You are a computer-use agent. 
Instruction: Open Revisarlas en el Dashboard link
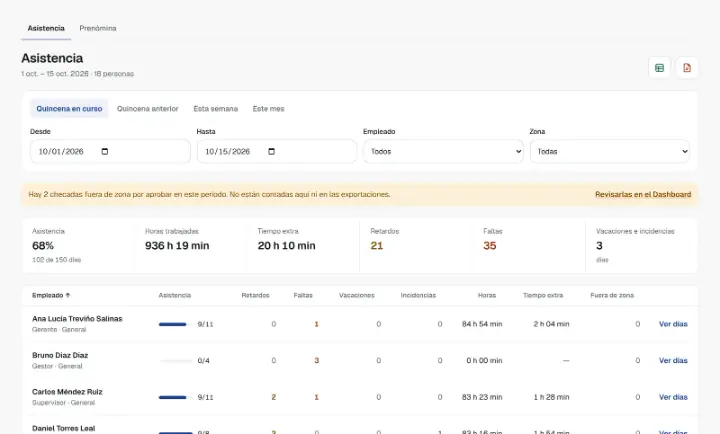tap(643, 195)
